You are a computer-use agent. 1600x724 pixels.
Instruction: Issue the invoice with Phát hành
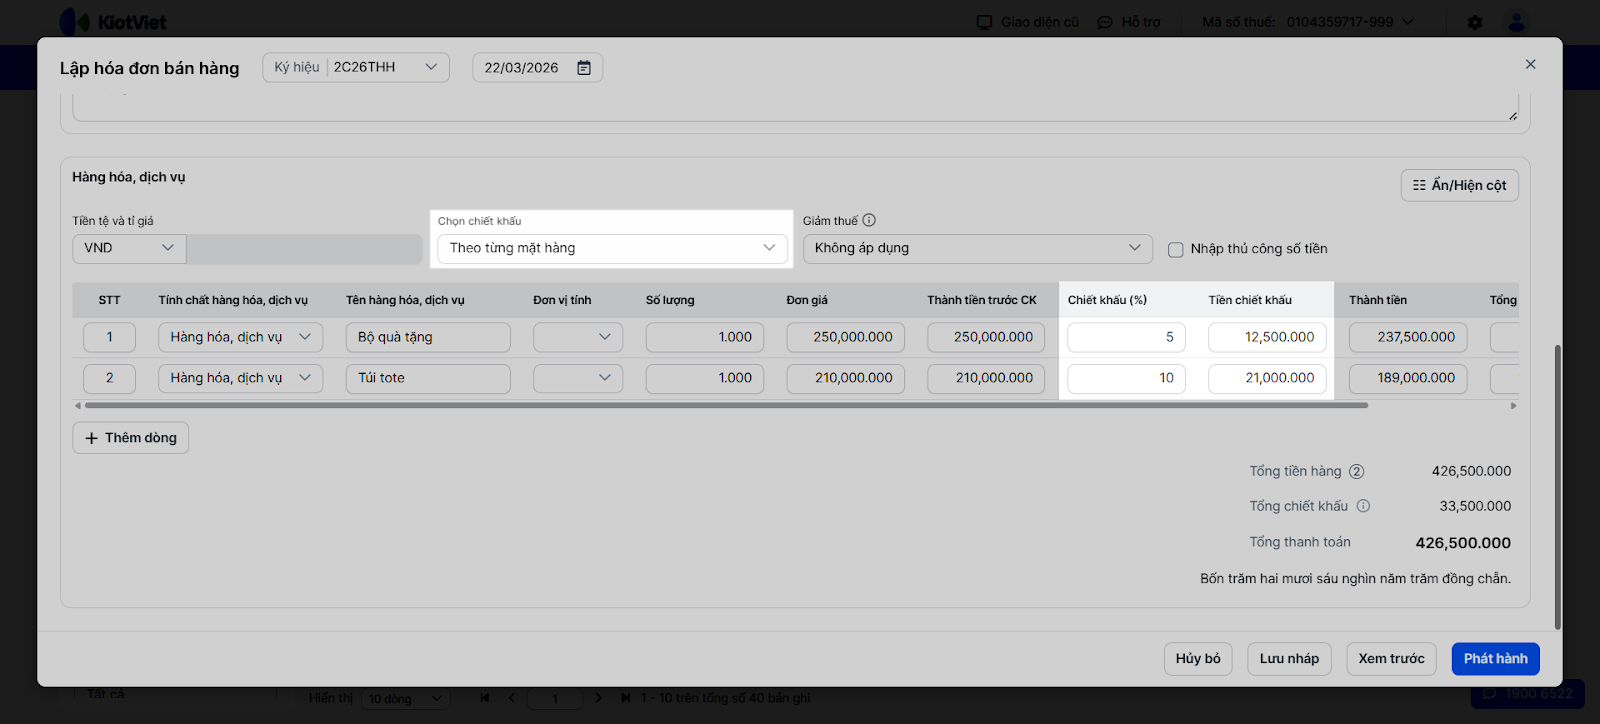click(1496, 659)
